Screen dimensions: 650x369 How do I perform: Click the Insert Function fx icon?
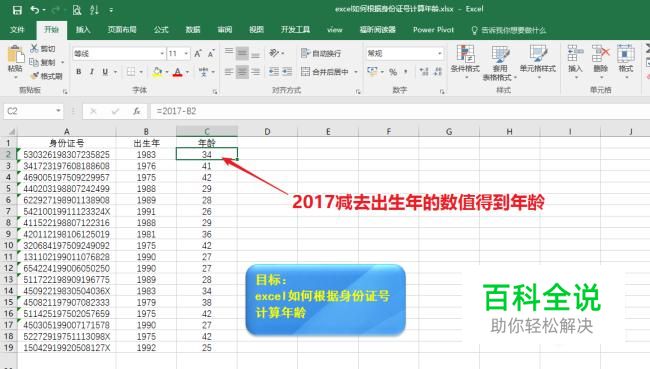click(136, 111)
